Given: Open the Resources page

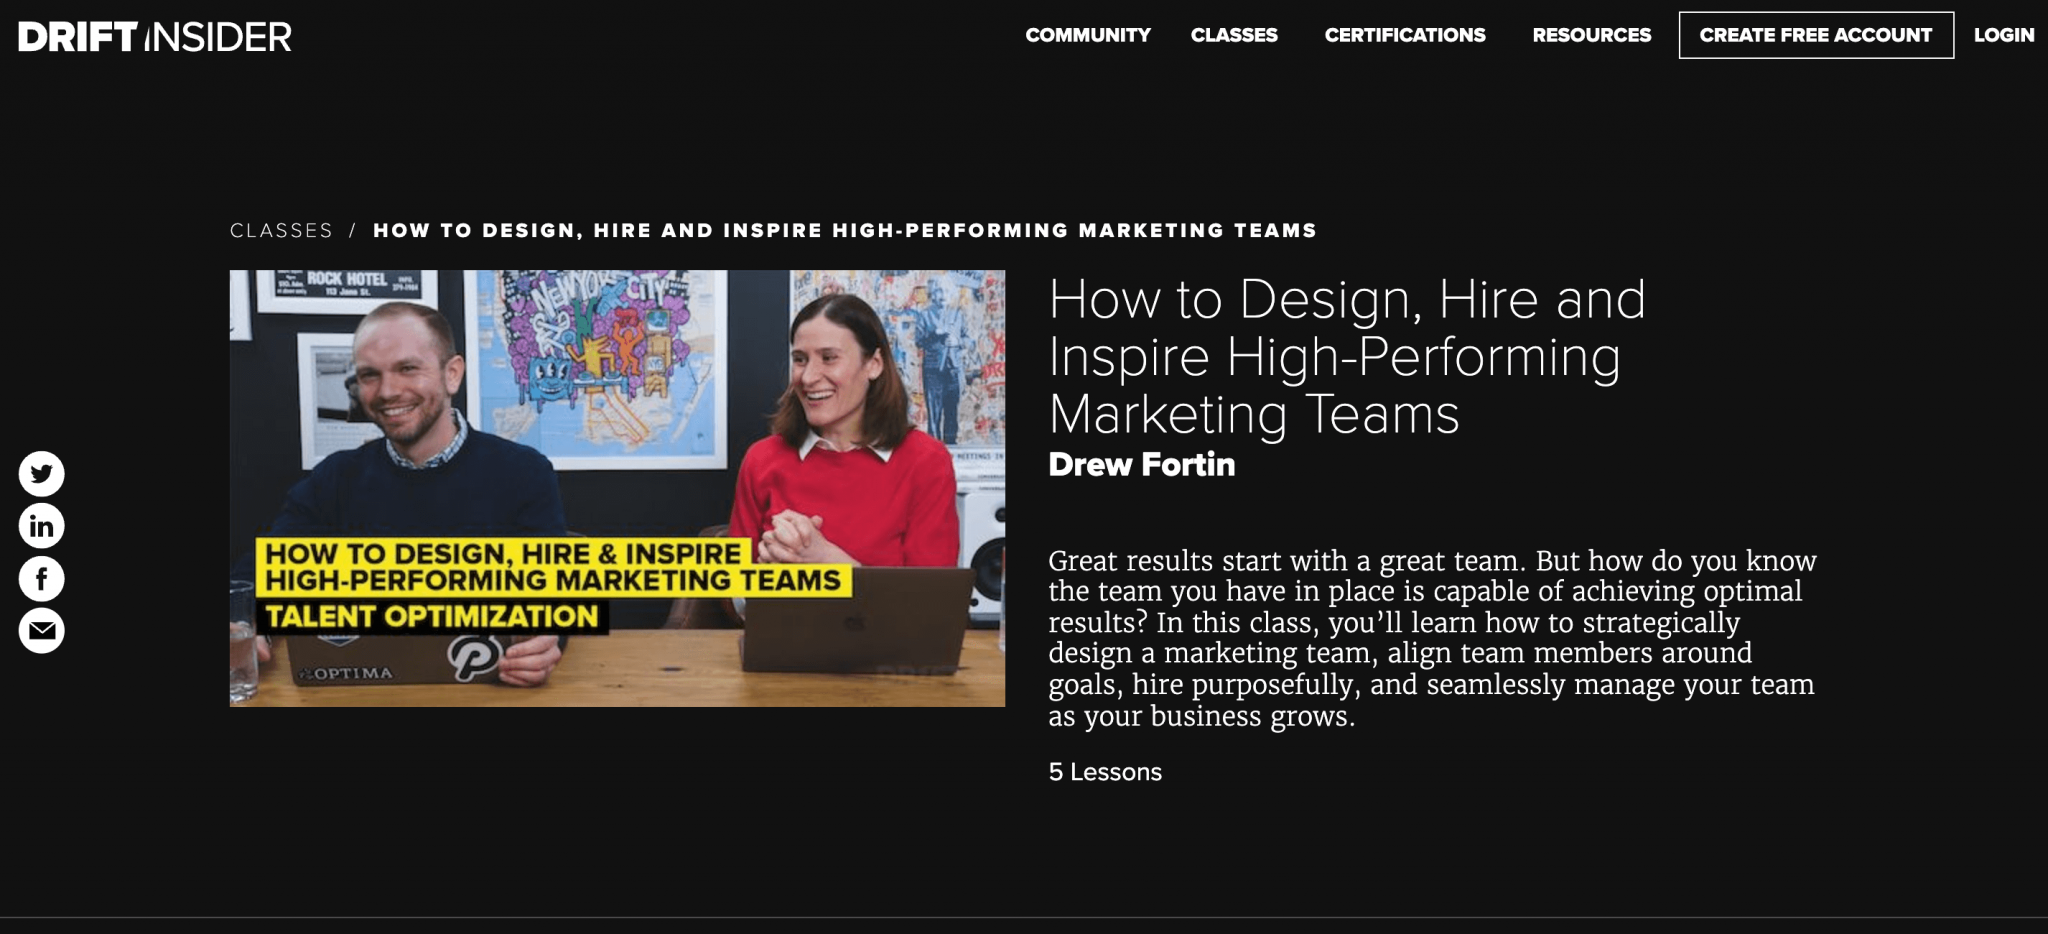Looking at the screenshot, I should (x=1591, y=35).
